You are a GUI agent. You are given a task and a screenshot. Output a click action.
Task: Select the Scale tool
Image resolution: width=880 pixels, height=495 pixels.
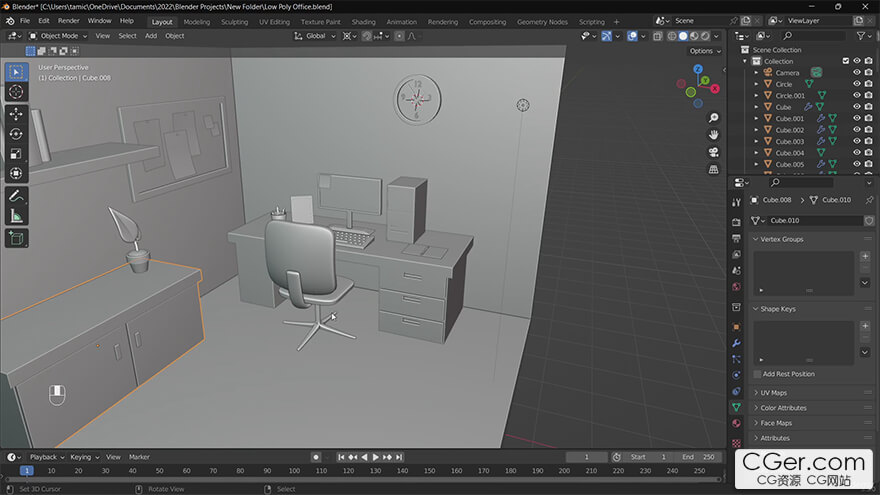click(16, 154)
